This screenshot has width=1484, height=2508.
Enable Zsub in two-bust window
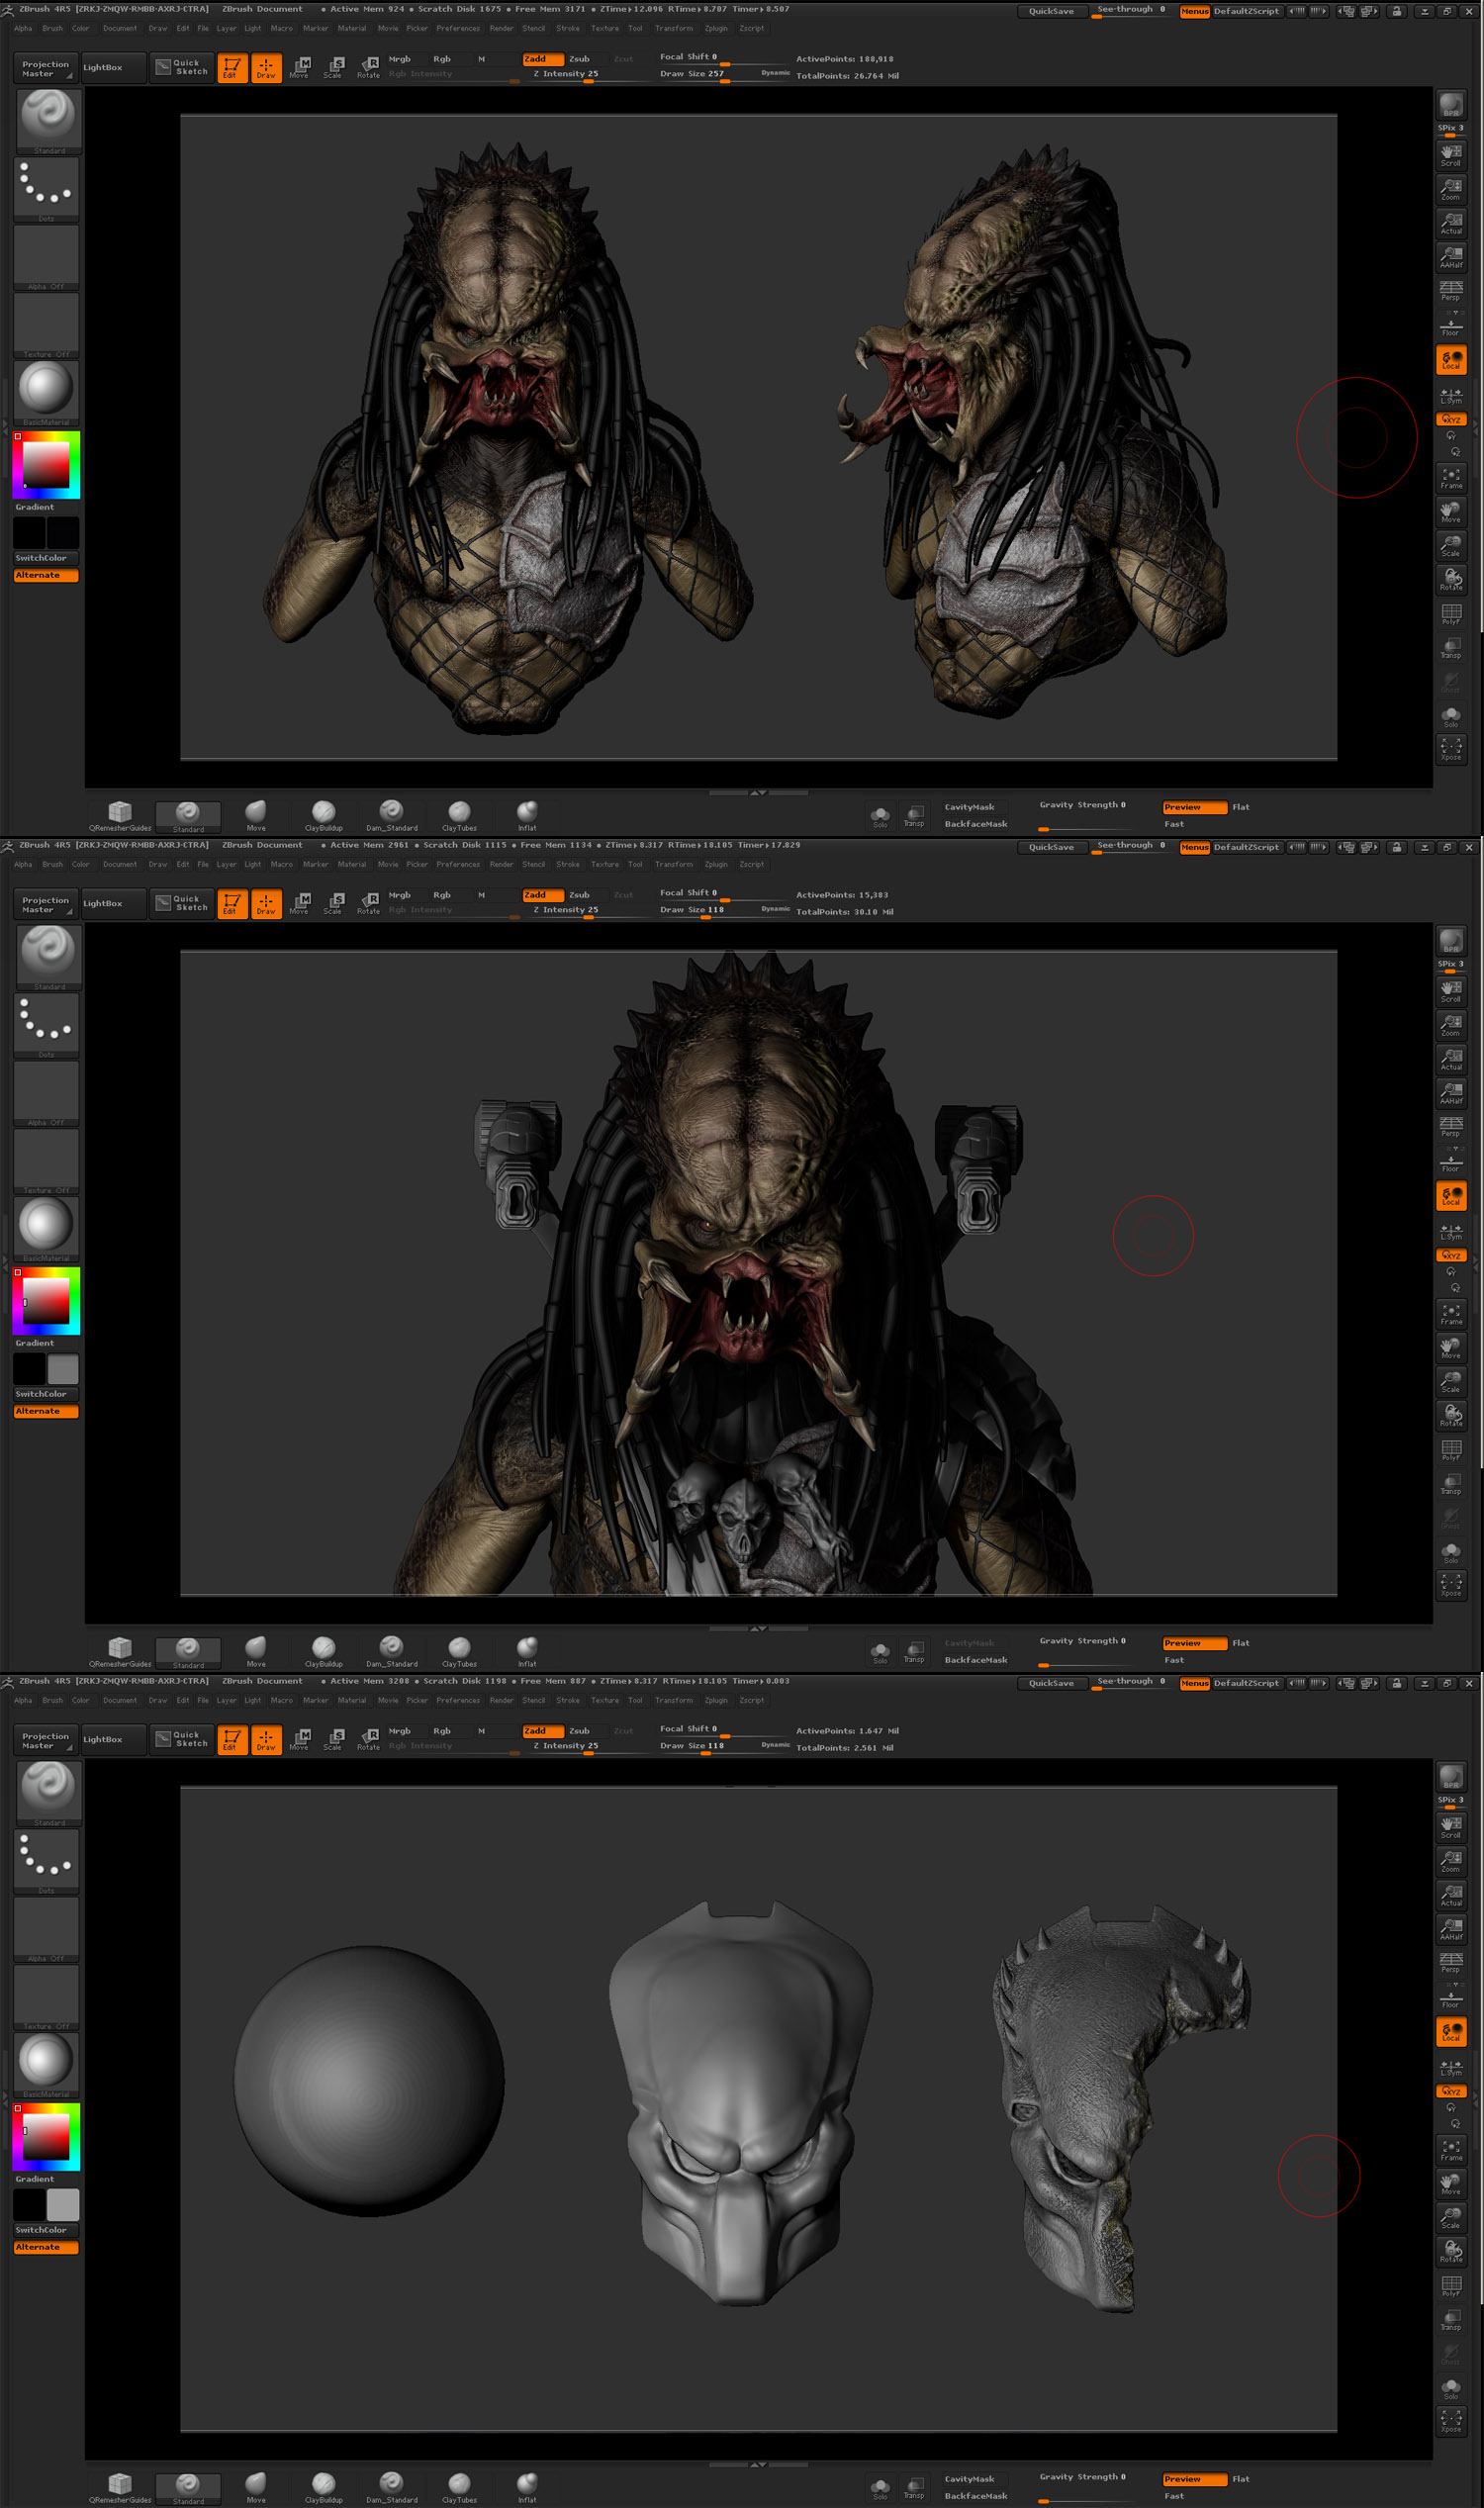point(579,59)
